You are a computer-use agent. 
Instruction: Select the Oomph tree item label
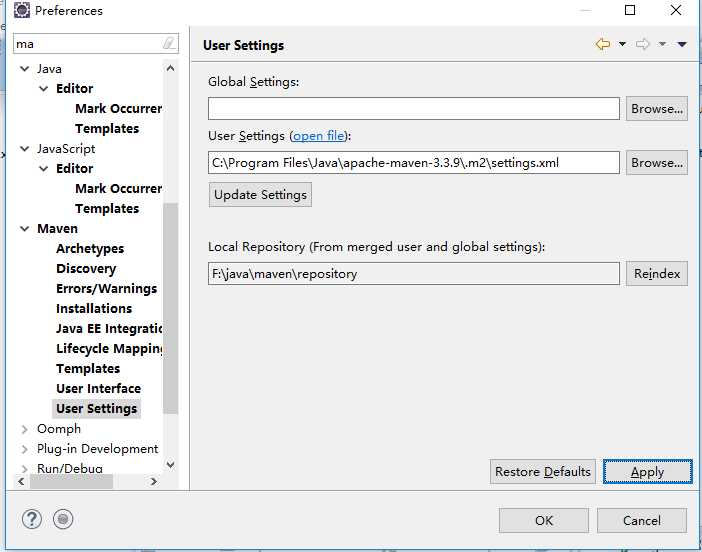pos(59,429)
